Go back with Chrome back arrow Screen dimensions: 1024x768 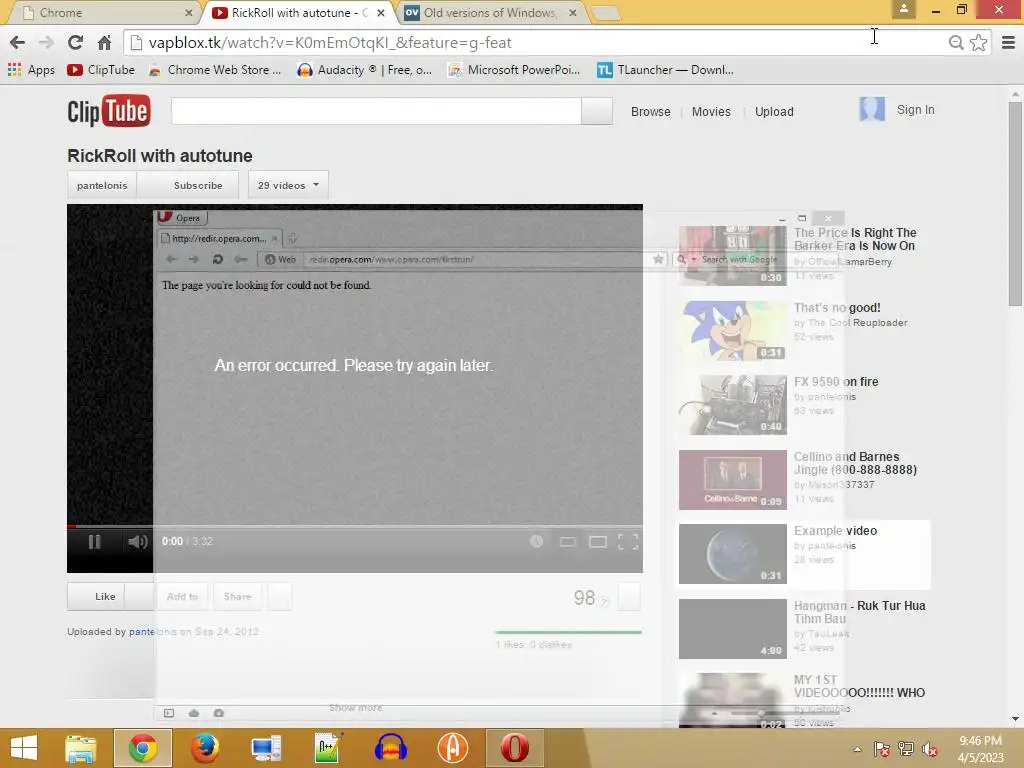[18, 42]
